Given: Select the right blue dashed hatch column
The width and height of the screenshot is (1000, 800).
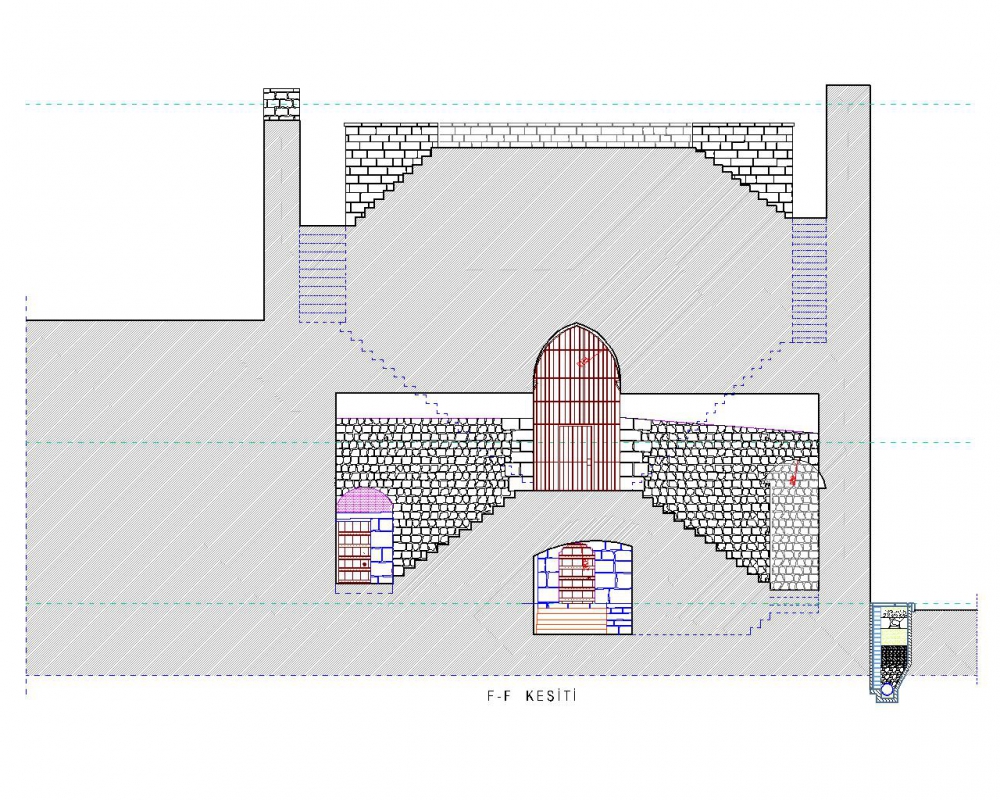Looking at the screenshot, I should (x=809, y=280).
